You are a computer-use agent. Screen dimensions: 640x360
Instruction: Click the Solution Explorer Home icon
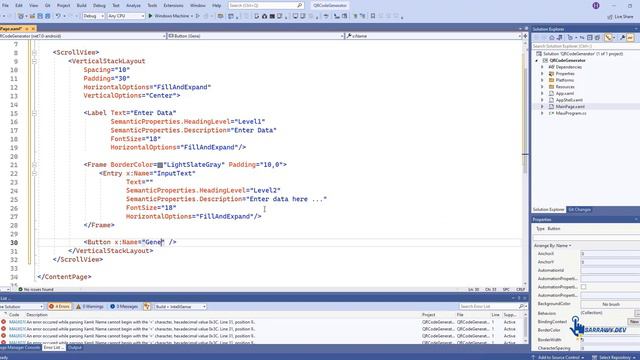click(x=552, y=38)
